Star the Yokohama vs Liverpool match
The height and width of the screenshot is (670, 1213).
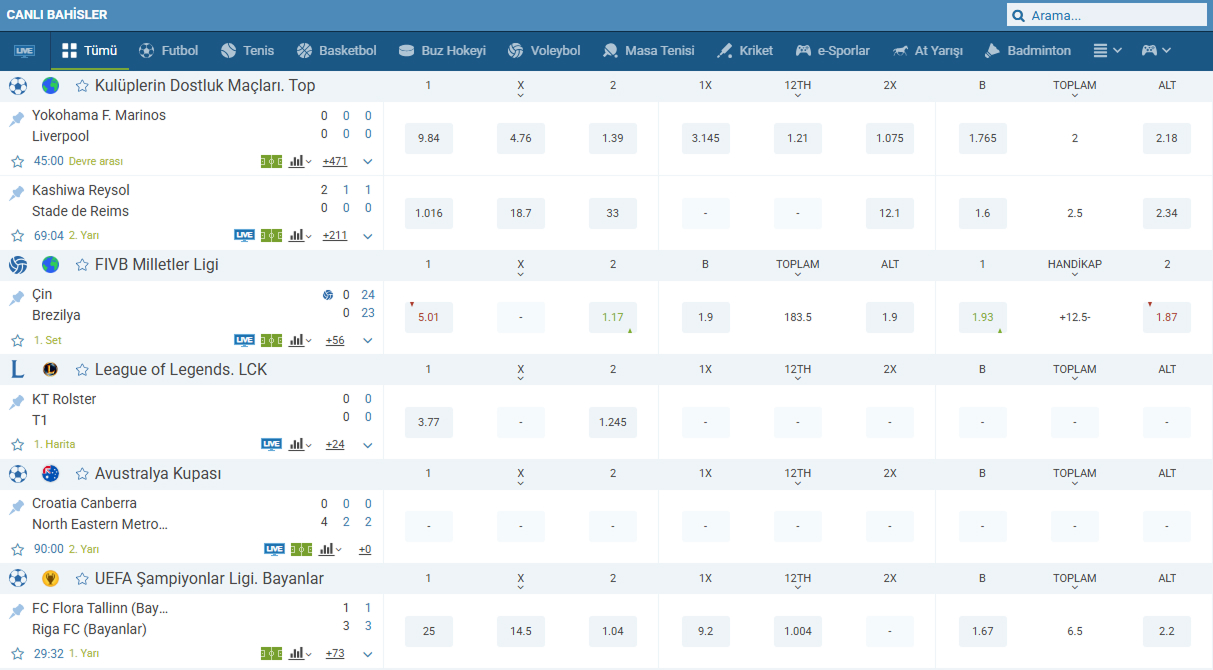click(x=17, y=161)
